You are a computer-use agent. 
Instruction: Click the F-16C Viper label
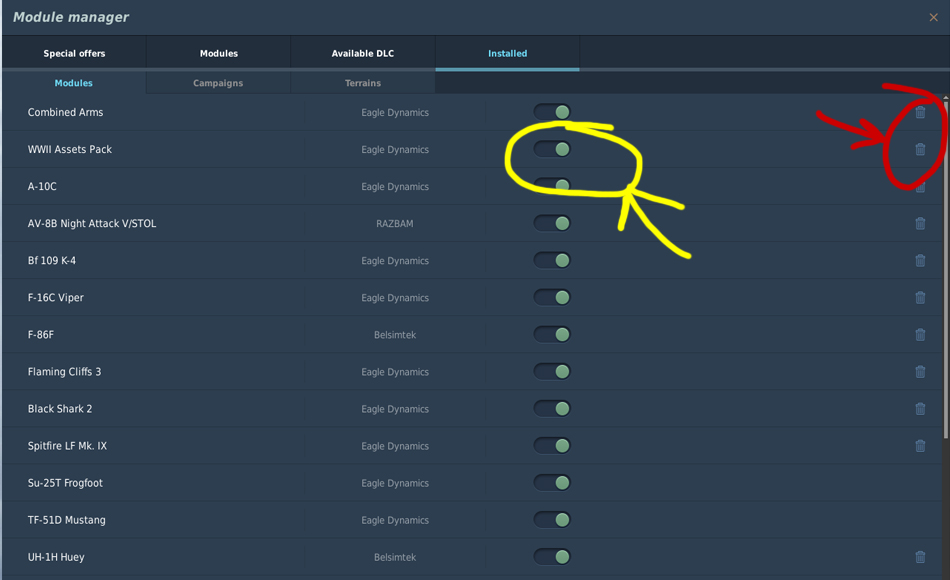[x=56, y=298]
